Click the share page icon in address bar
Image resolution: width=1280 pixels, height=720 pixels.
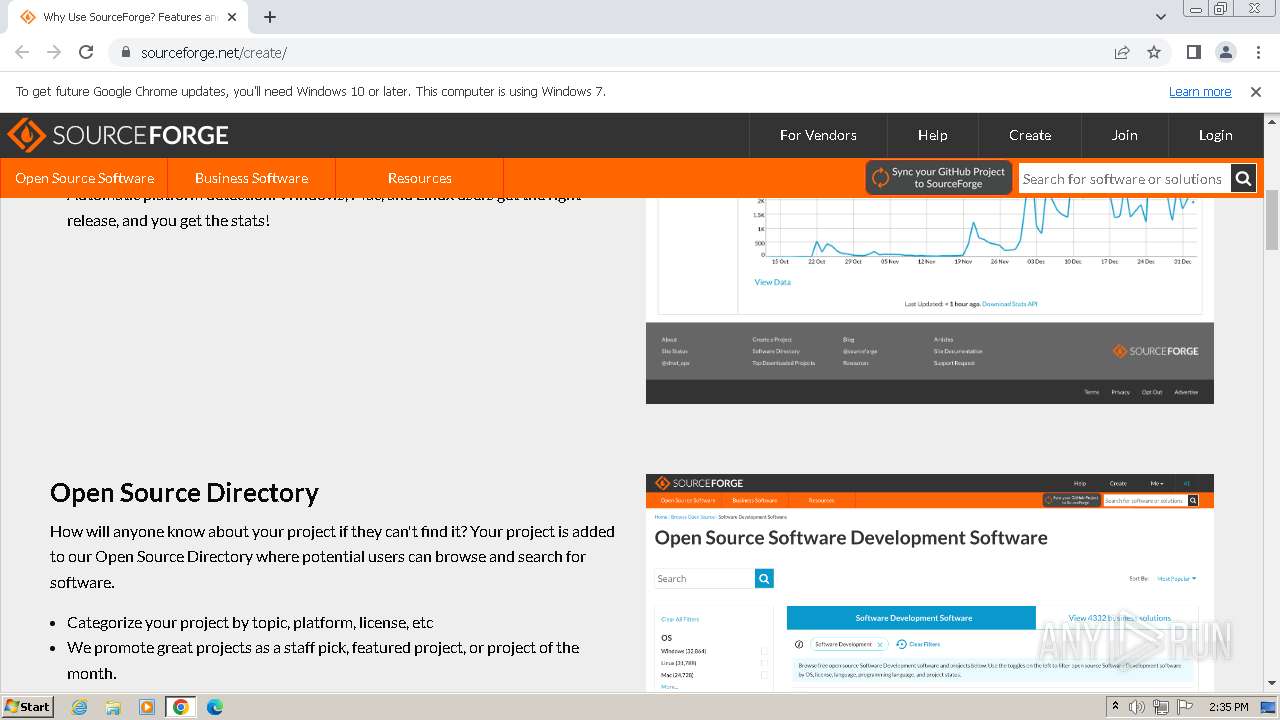[1122, 53]
